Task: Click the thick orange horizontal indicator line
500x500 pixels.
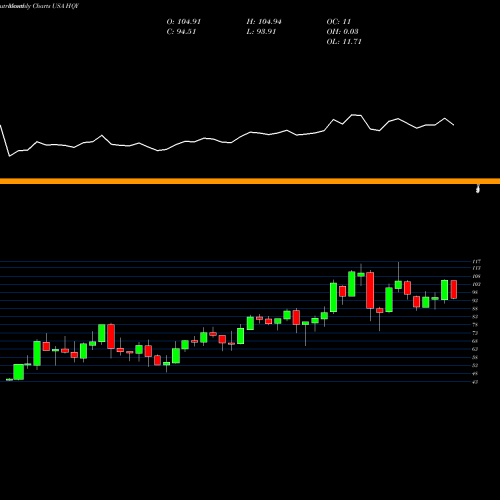Action: coord(250,181)
